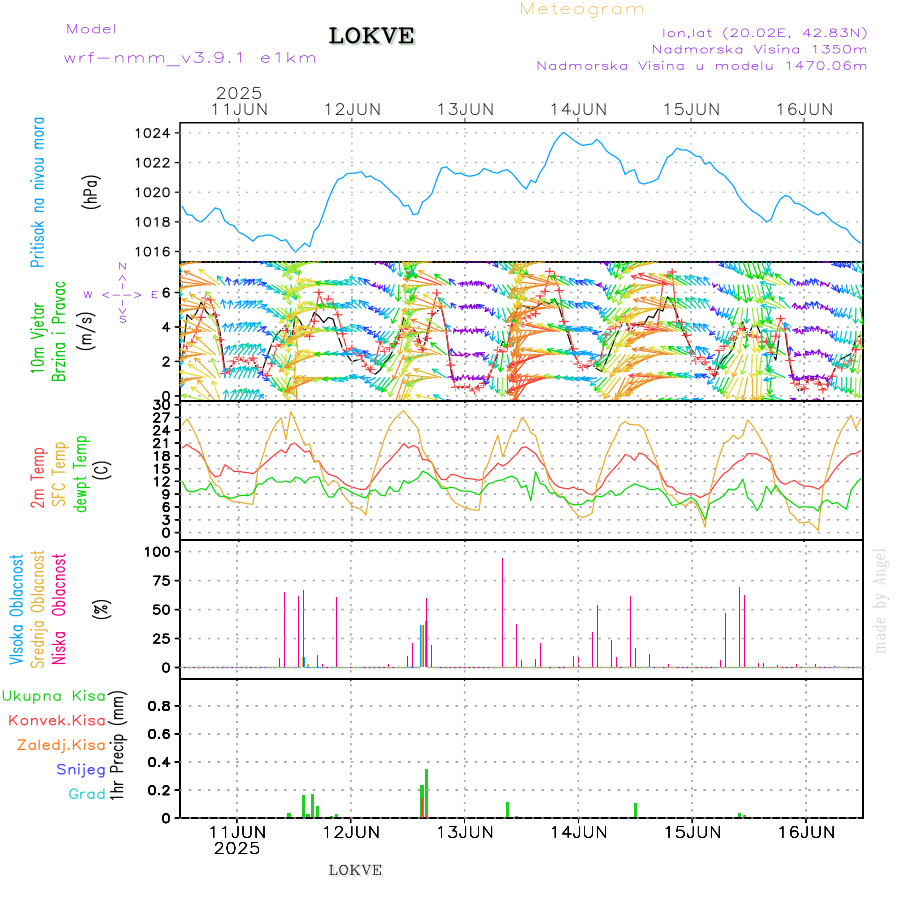Image resolution: width=900 pixels, height=900 pixels.
Task: Click the "Brzina i Pravac" wind label
Action: tap(59, 332)
